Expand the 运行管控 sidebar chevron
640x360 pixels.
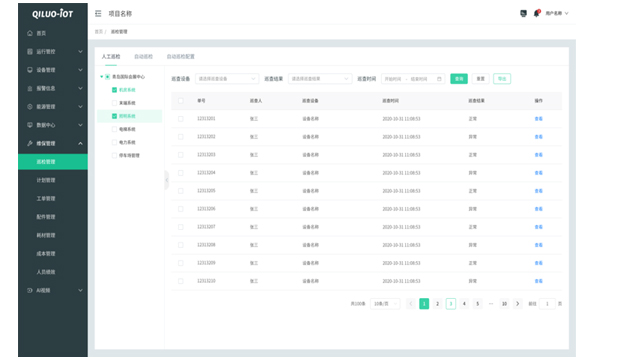[x=80, y=51]
